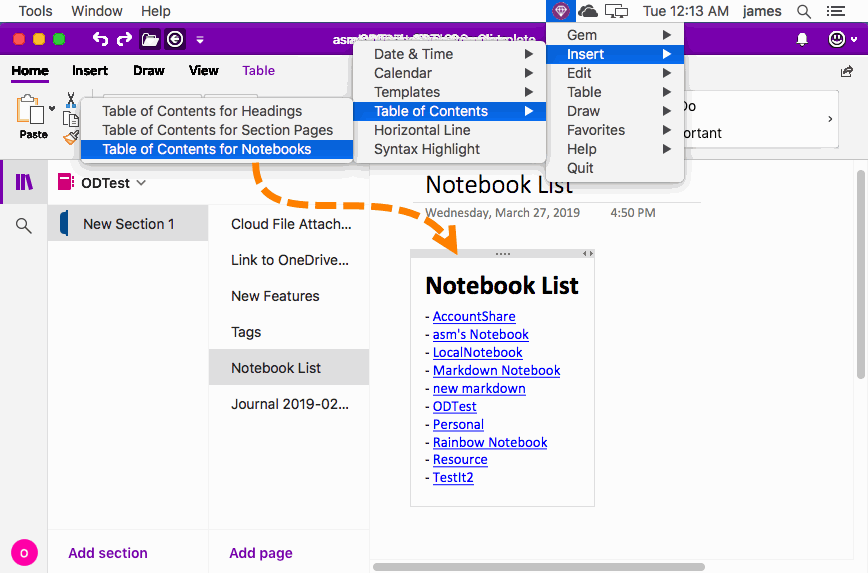Open Notification Center list icon
Viewport: 868px width, 573px height.
coord(835,11)
